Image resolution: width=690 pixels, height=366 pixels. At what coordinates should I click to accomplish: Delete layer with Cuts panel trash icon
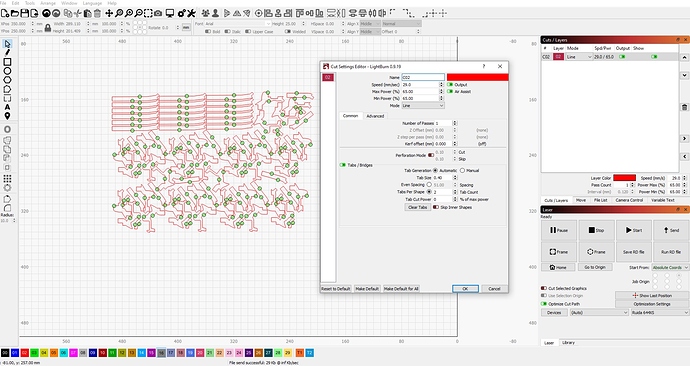[x=684, y=107]
